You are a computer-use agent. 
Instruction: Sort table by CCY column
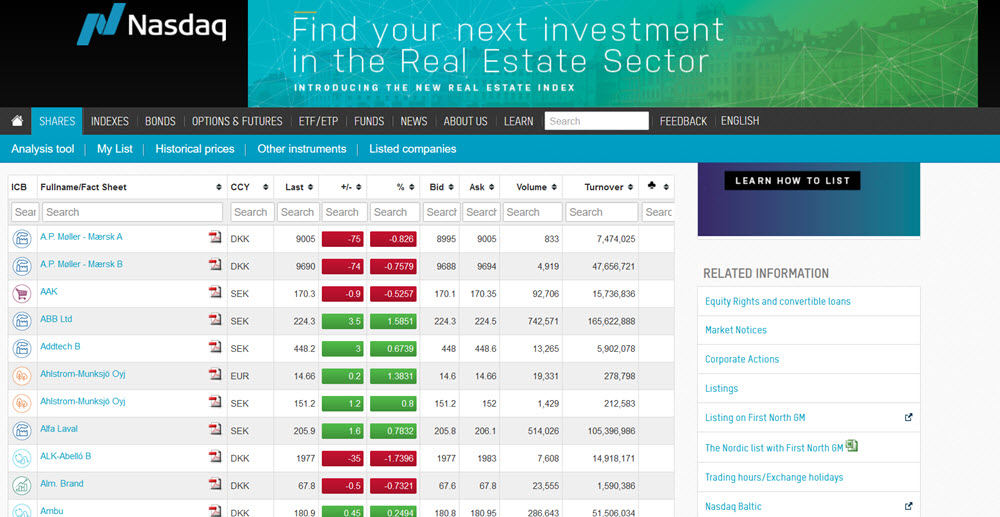coord(249,187)
